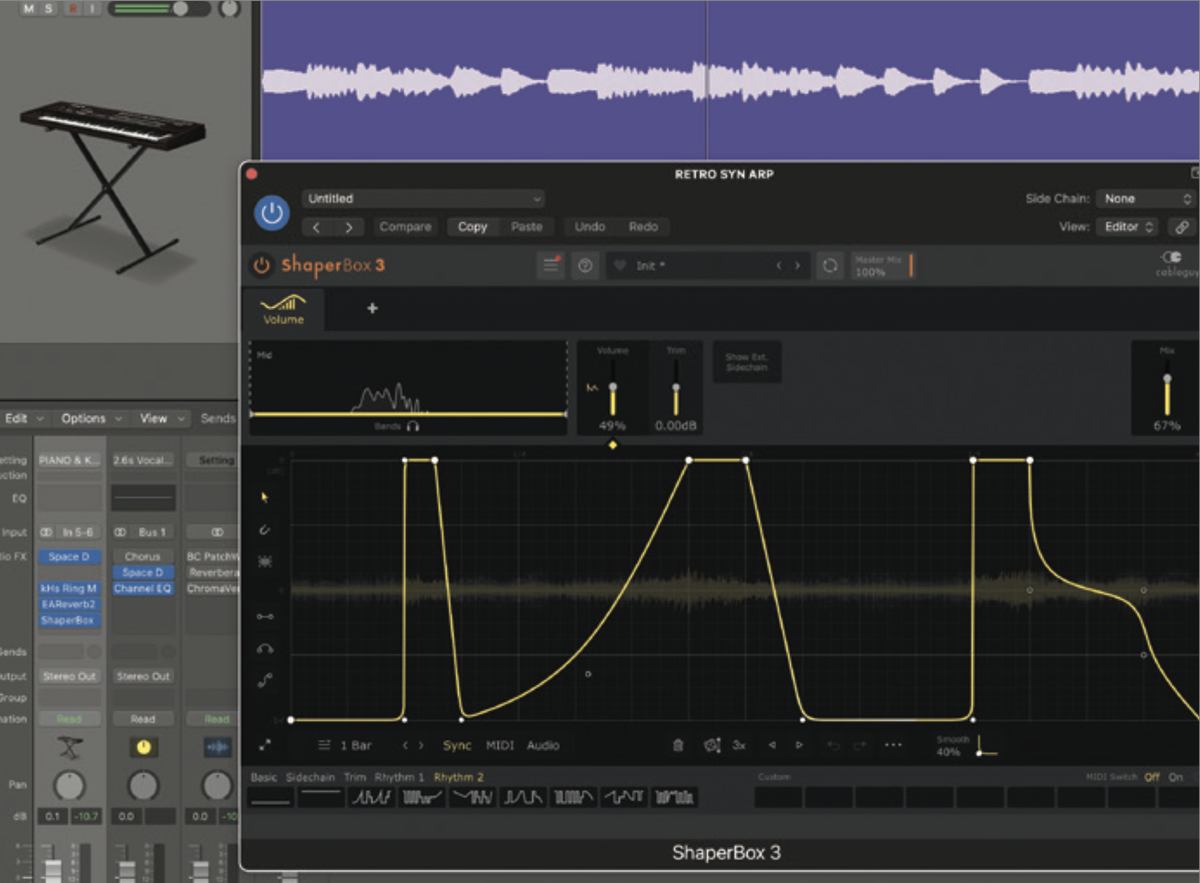The height and width of the screenshot is (883, 1200).
Task: Open the Untitled preset dropdown
Action: (x=422, y=199)
